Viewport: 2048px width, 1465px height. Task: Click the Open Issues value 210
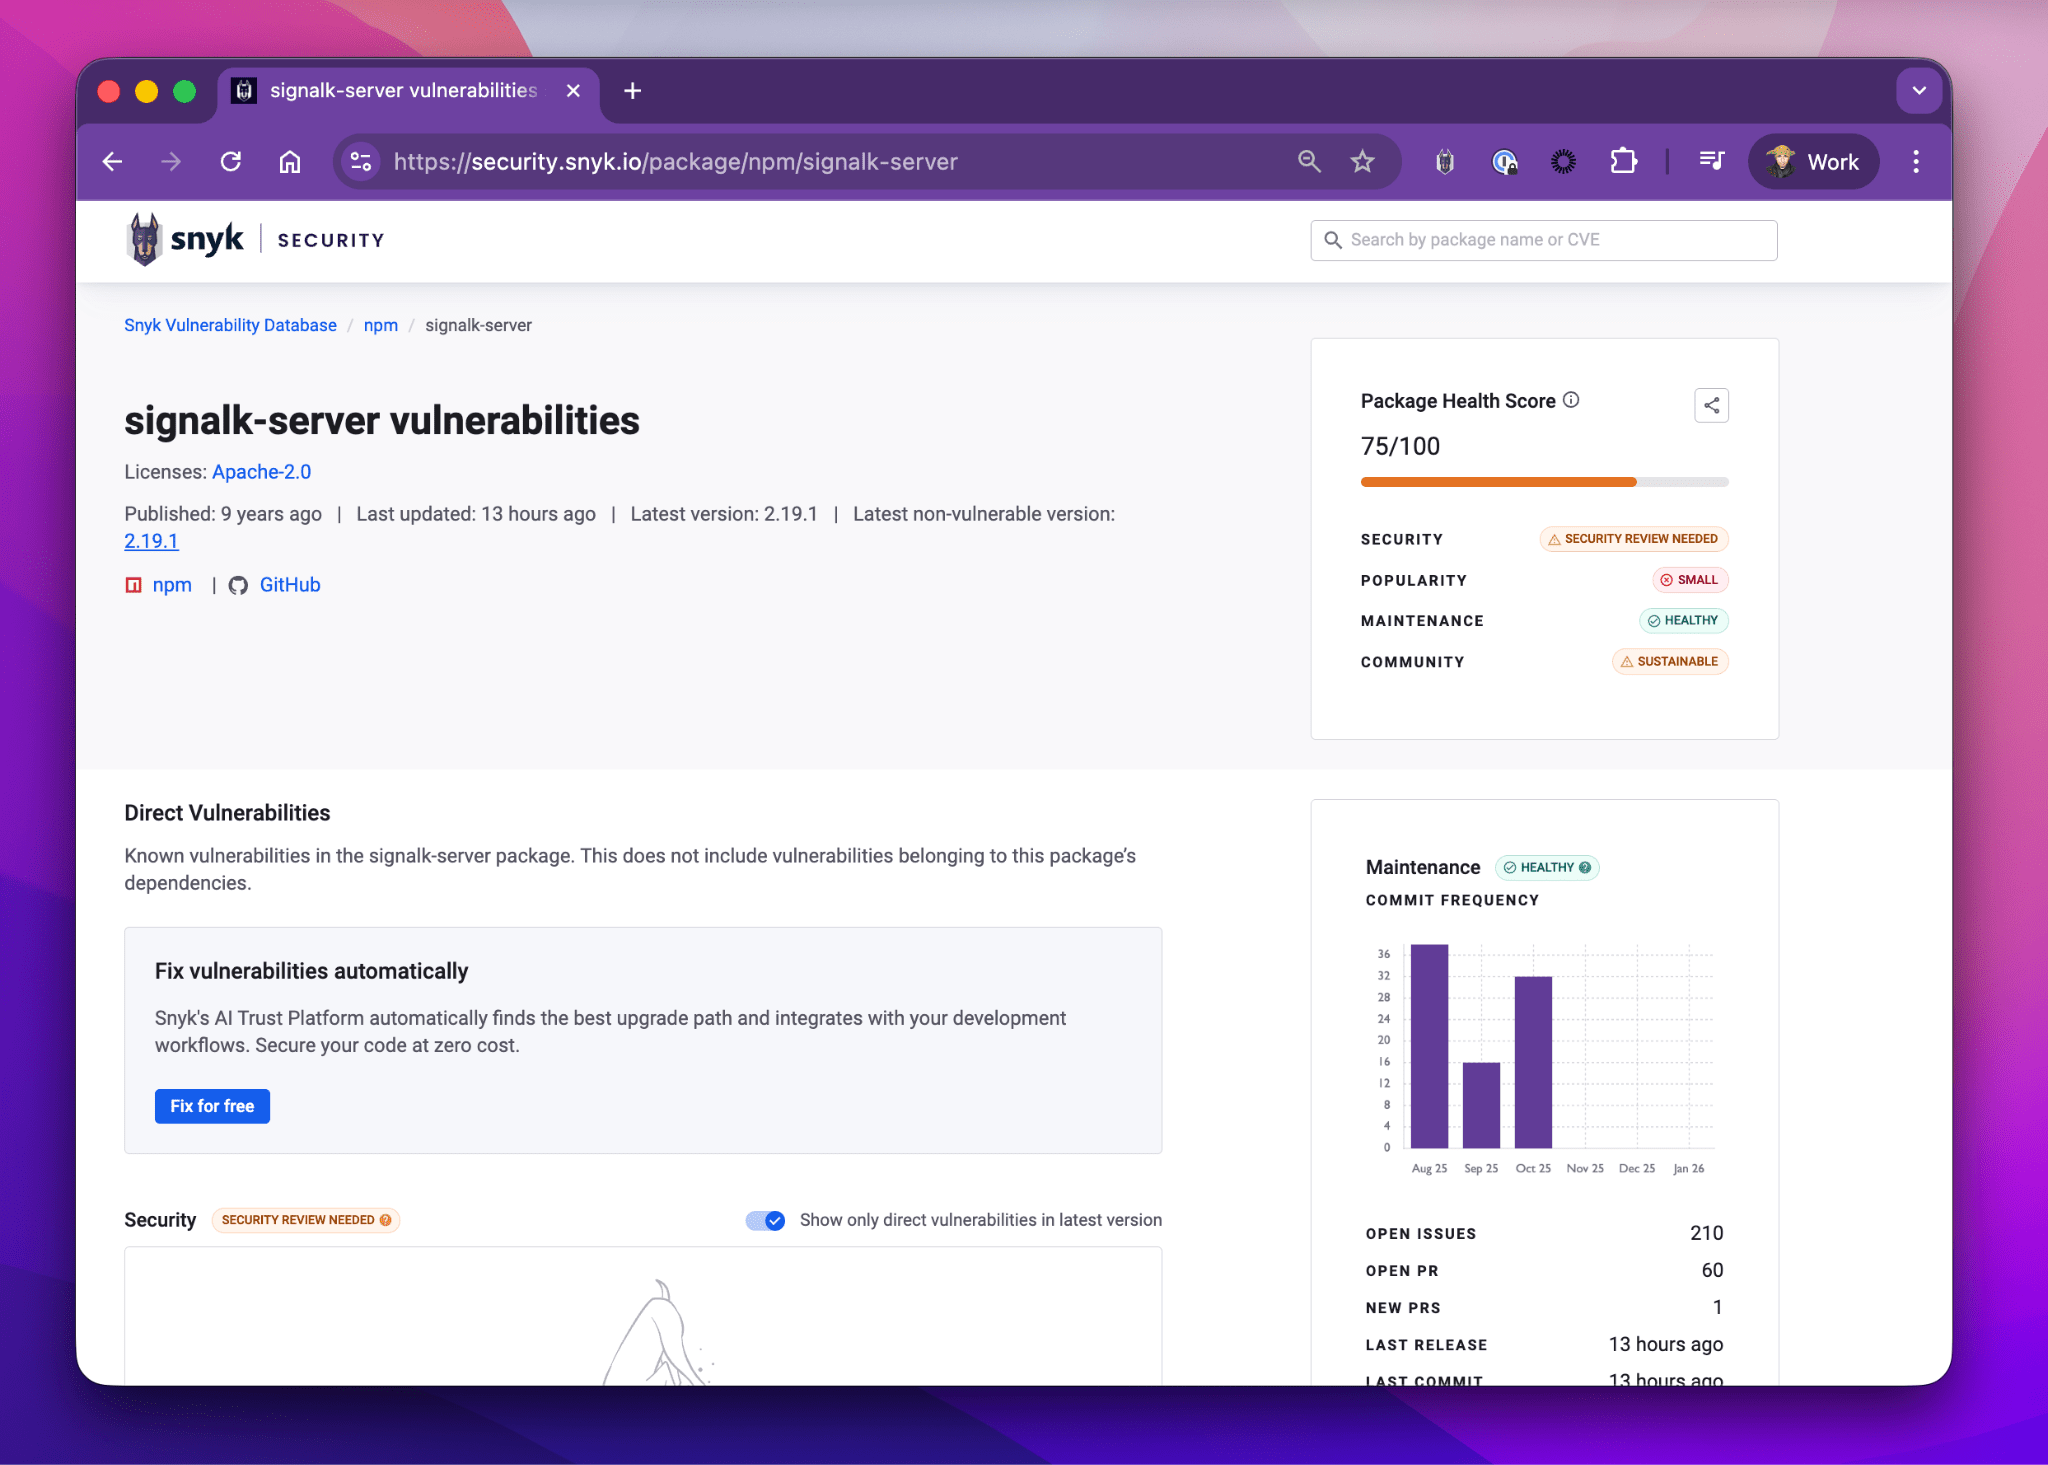1706,1233
